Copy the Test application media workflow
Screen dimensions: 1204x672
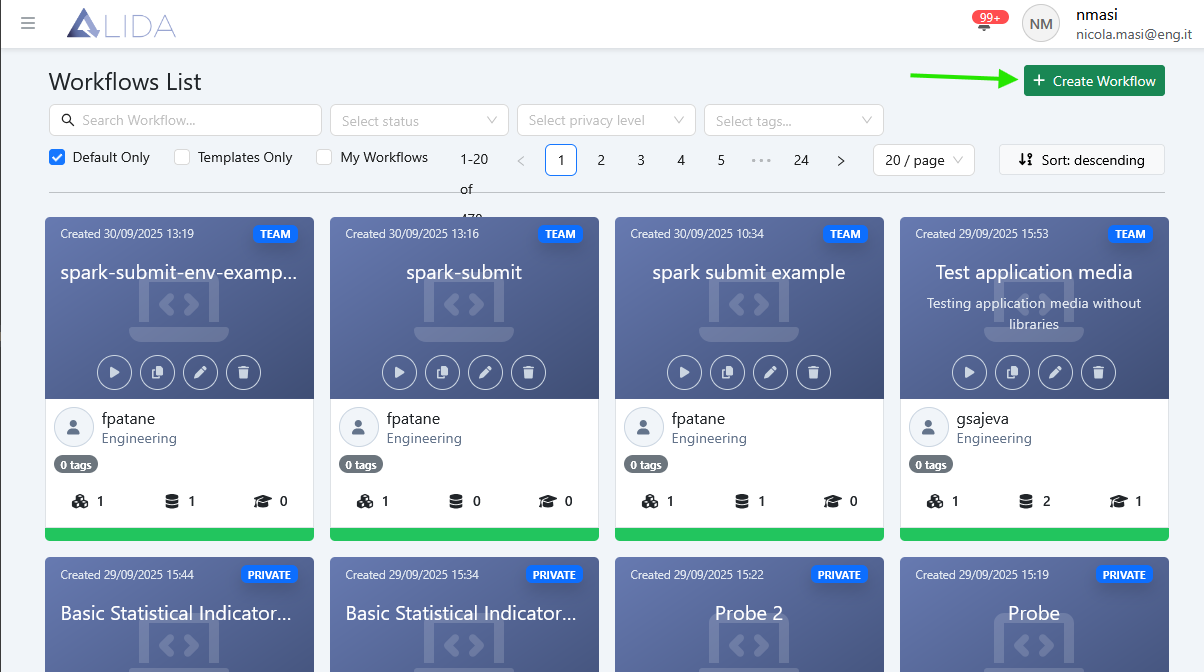1012,372
